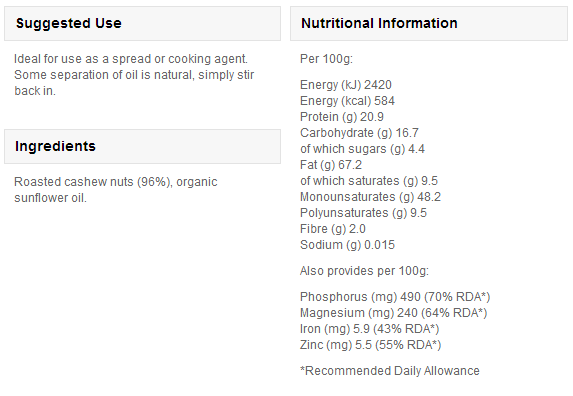Click the Energy (kJ) 2420 line
This screenshot has width=573, height=396.
(346, 85)
